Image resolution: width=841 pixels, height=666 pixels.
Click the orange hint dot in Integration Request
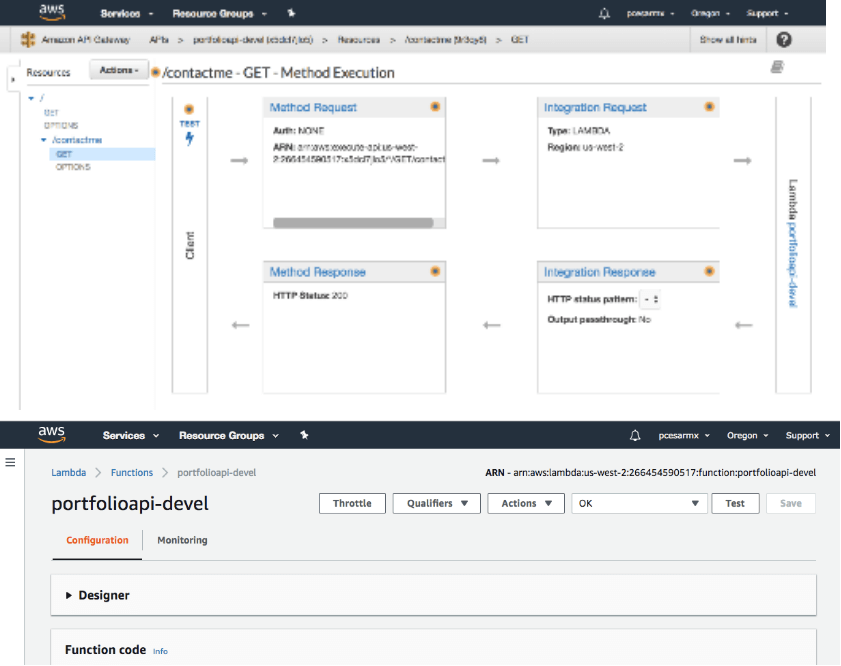pyautogui.click(x=709, y=107)
